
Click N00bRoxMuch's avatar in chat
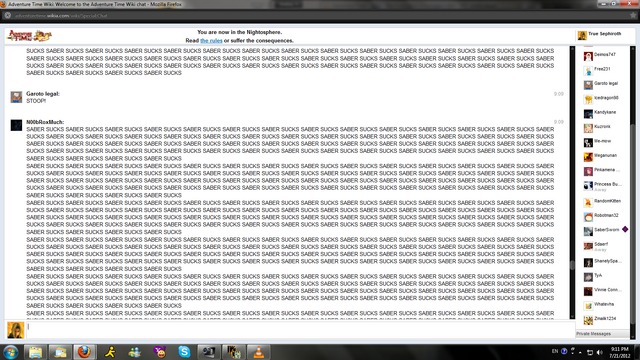(x=16, y=125)
